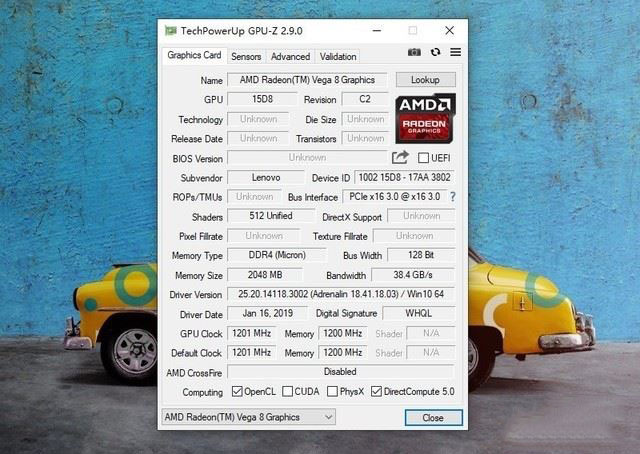
Task: Click the Device ID value 1002 15D8 - 17AA 3802
Action: click(x=404, y=178)
